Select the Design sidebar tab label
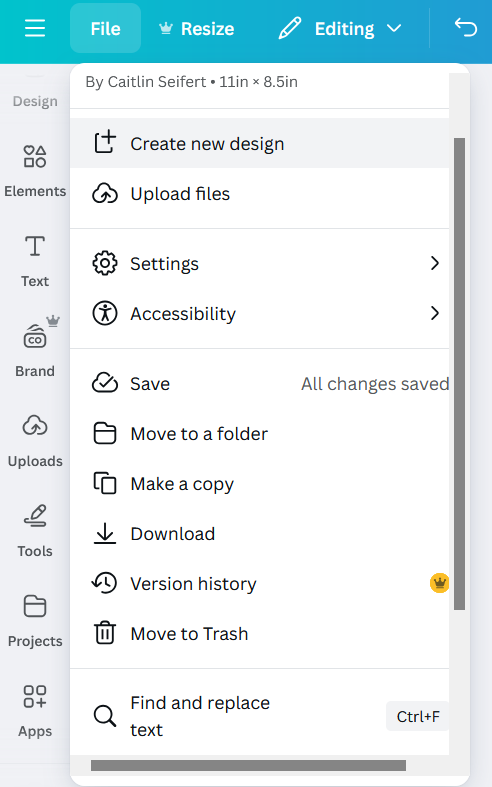This screenshot has height=787, width=492. click(35, 101)
